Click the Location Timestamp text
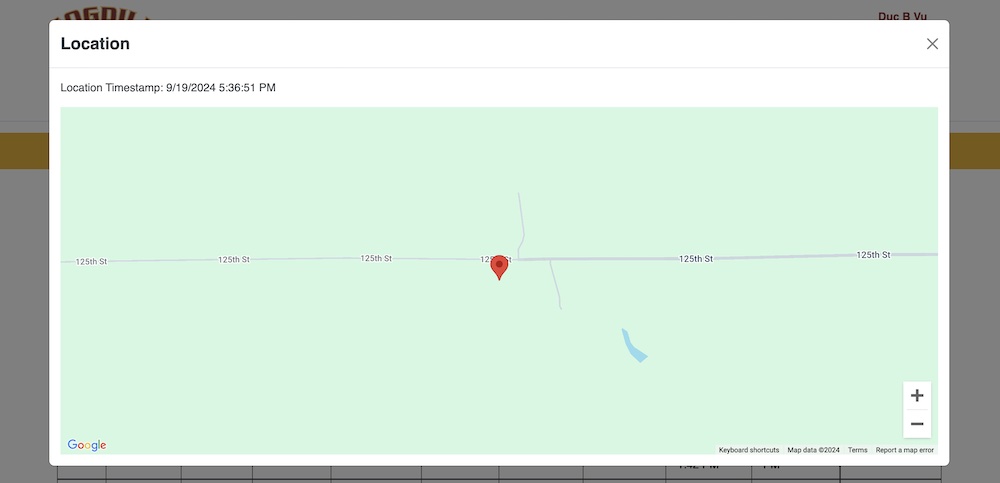 pos(168,87)
